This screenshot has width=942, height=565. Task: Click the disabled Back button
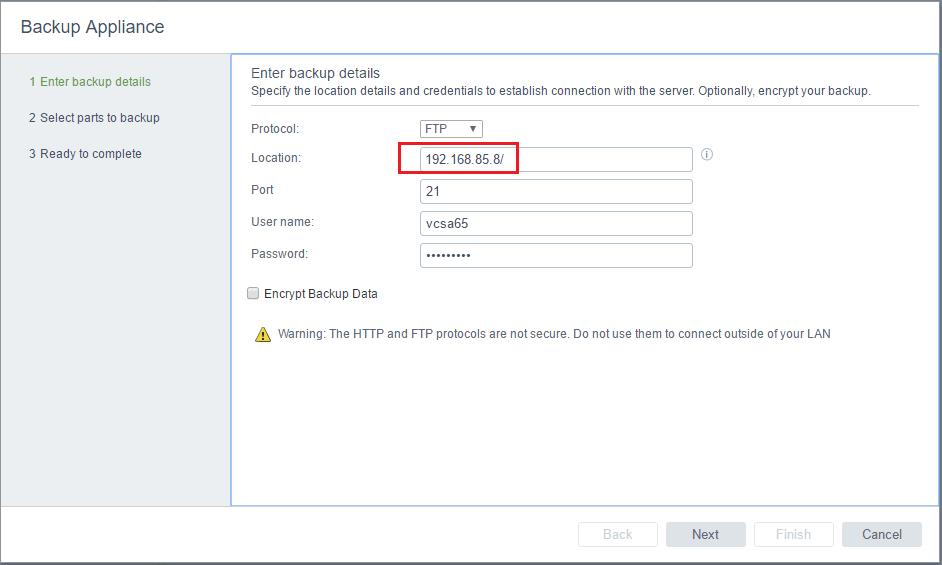(x=617, y=534)
